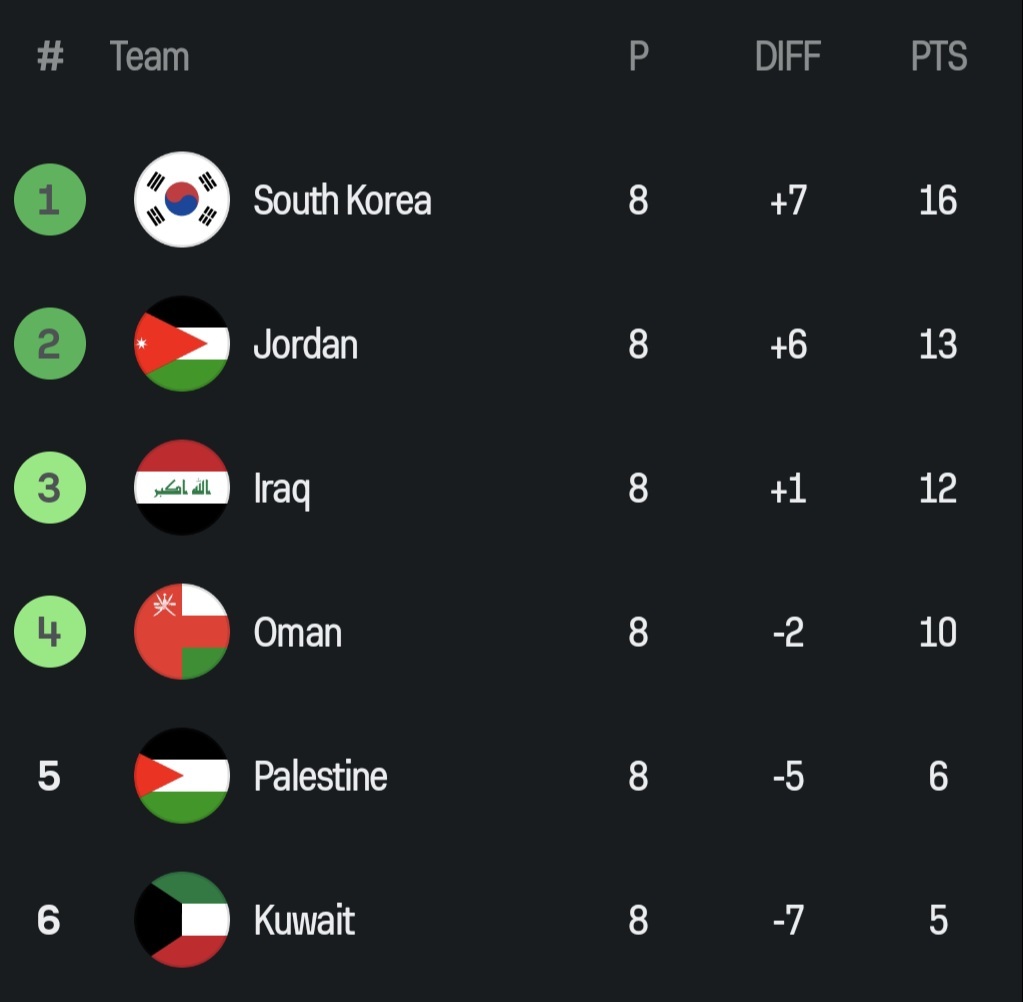Viewport: 1023px width, 1002px height.
Task: Sort by the PTS column header
Action: pyautogui.click(x=939, y=56)
